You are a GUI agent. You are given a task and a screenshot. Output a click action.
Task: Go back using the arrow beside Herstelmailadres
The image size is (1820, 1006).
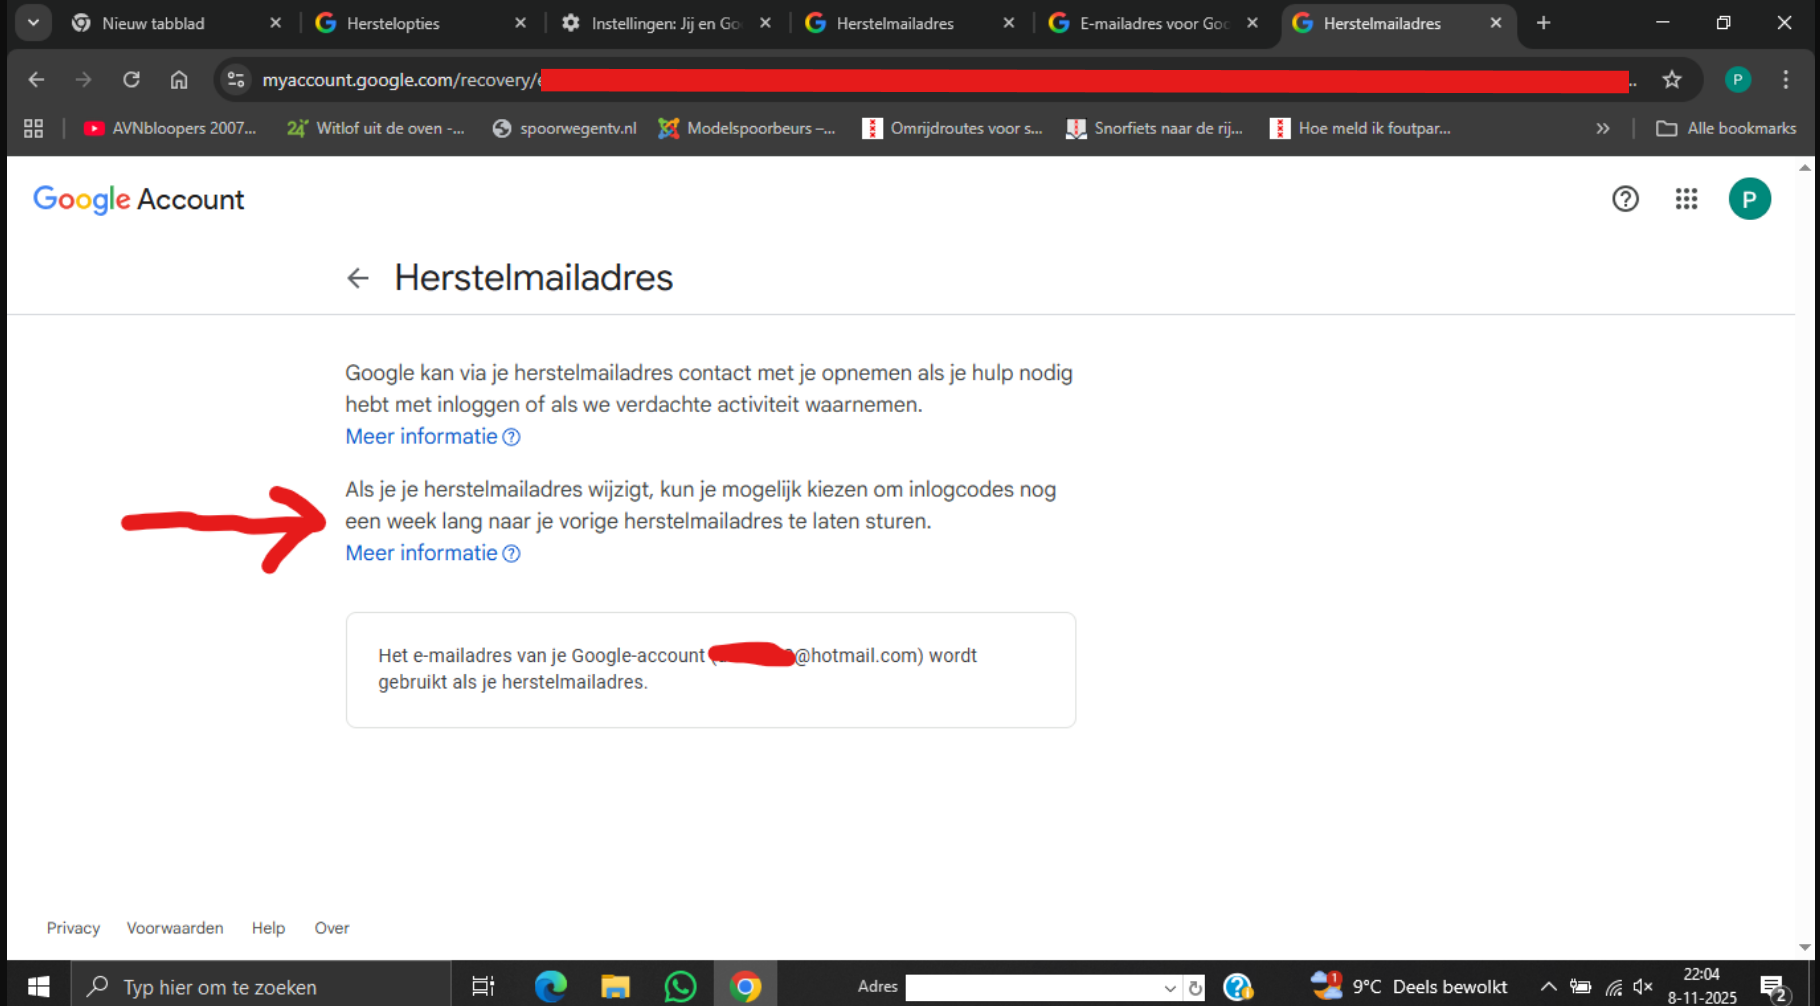pos(358,278)
